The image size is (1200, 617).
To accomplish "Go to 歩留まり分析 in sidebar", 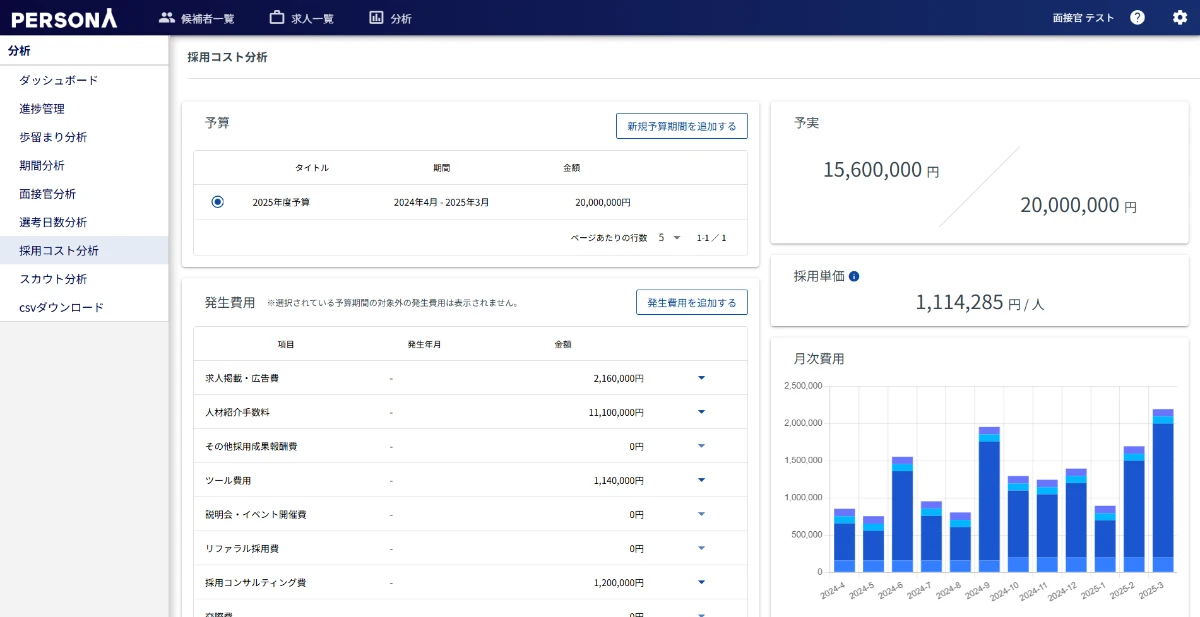I will click(53, 137).
